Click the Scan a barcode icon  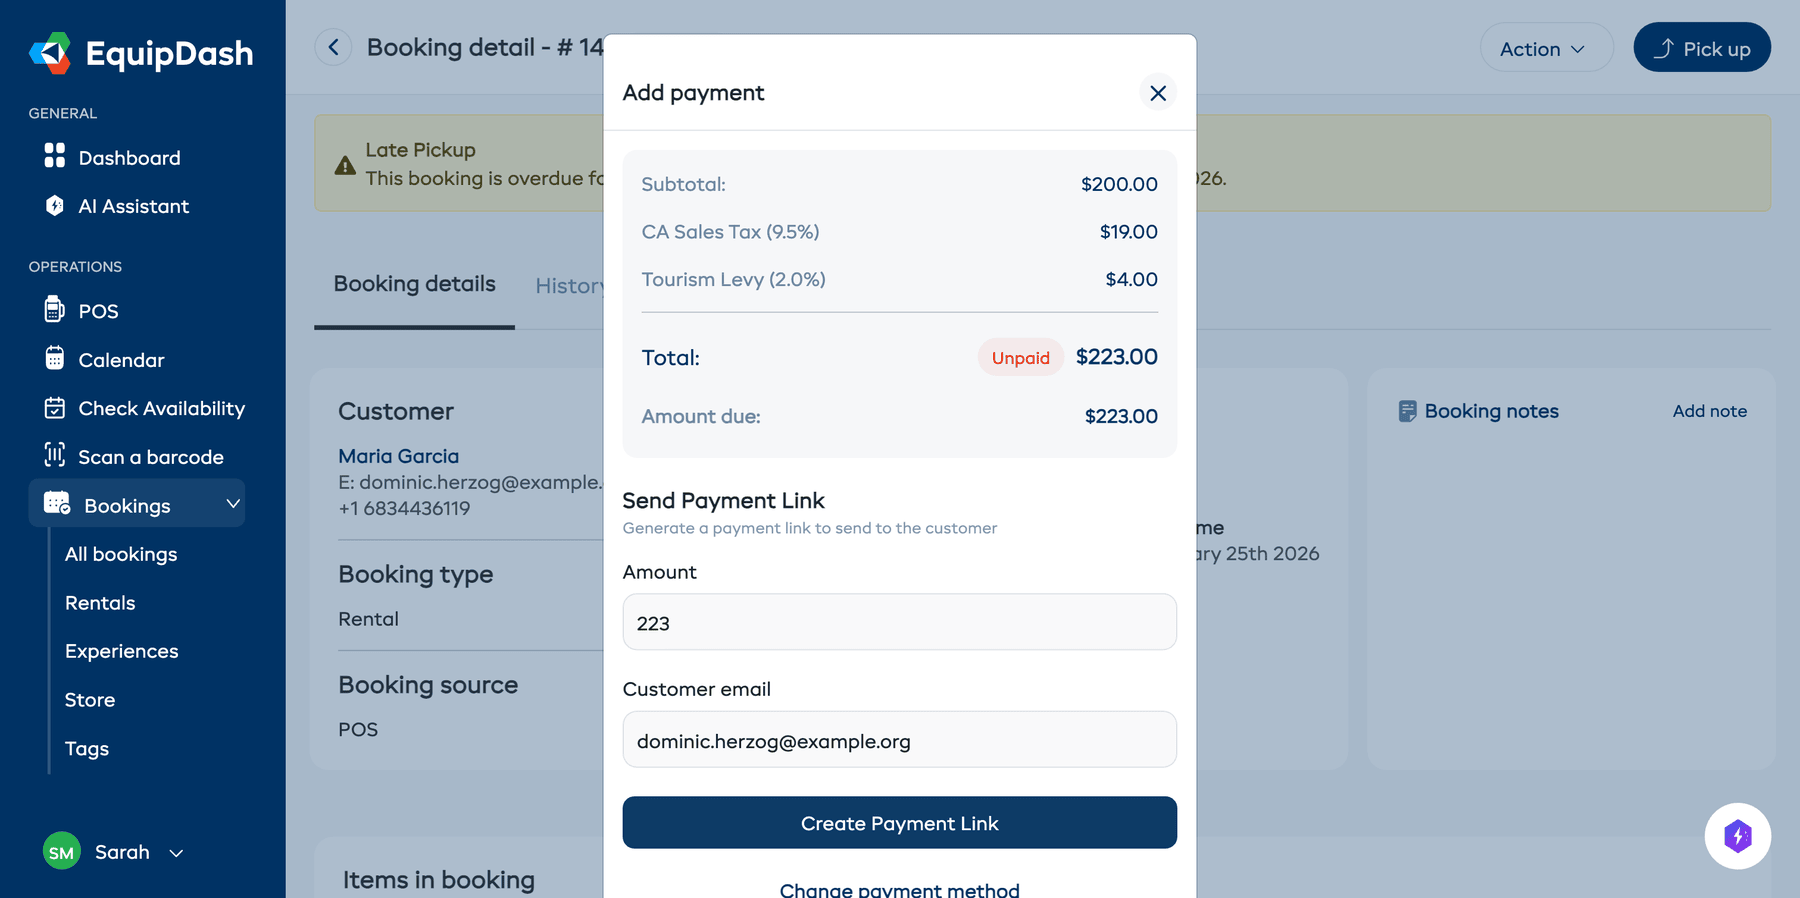pos(55,455)
